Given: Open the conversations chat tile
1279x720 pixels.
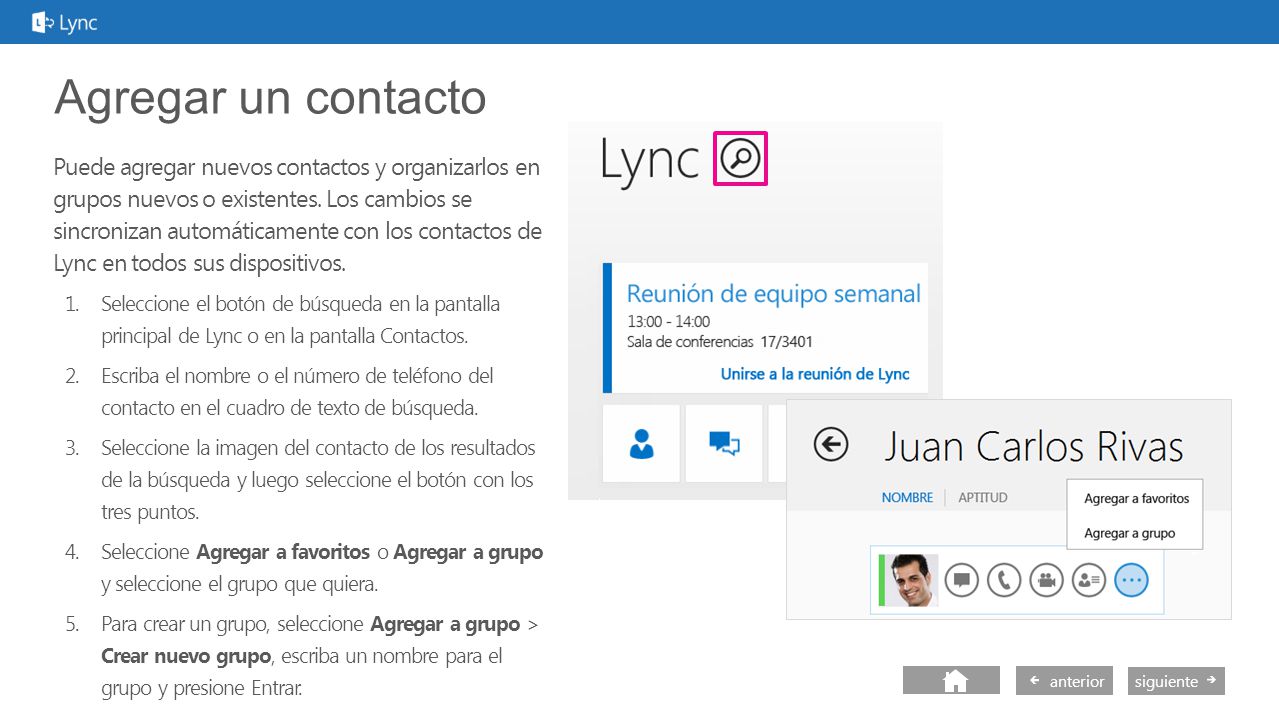Looking at the screenshot, I should point(724,443).
